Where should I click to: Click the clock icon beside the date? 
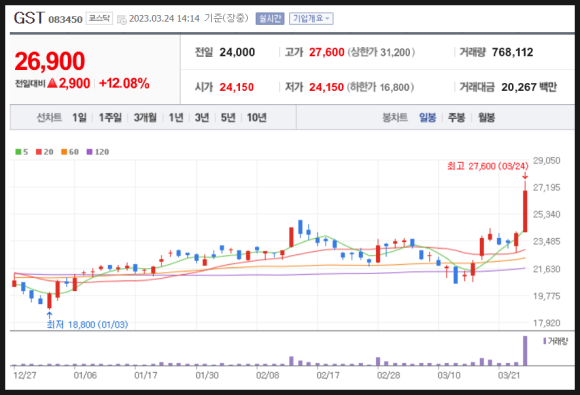click(122, 19)
